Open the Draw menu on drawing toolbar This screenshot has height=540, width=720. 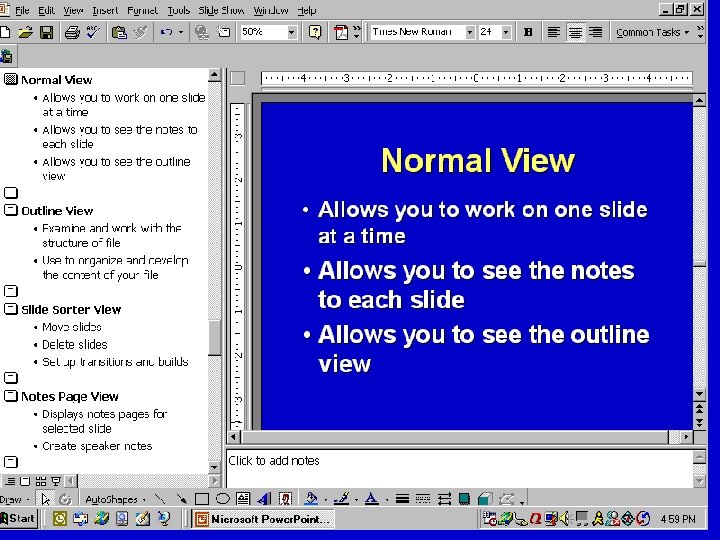[14, 499]
